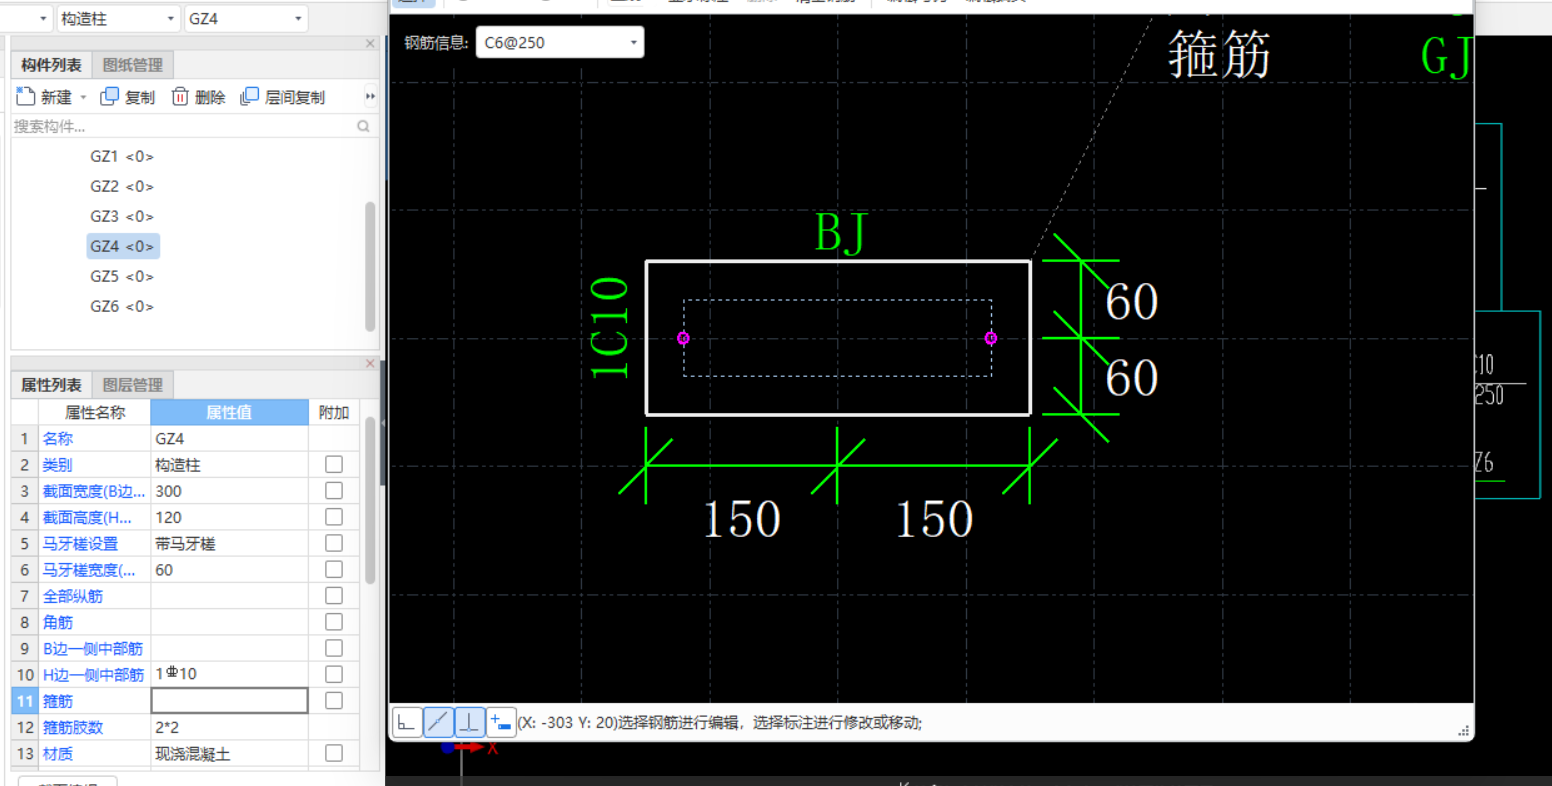Select GZ6 in the component list
This screenshot has width=1552, height=786.
tap(122, 306)
